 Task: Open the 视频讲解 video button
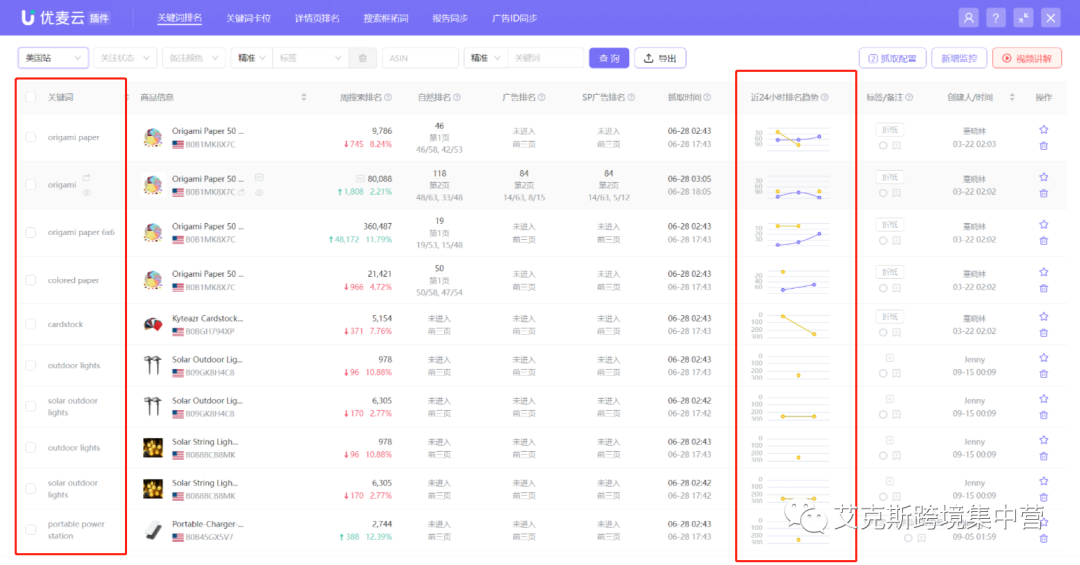pos(1027,58)
